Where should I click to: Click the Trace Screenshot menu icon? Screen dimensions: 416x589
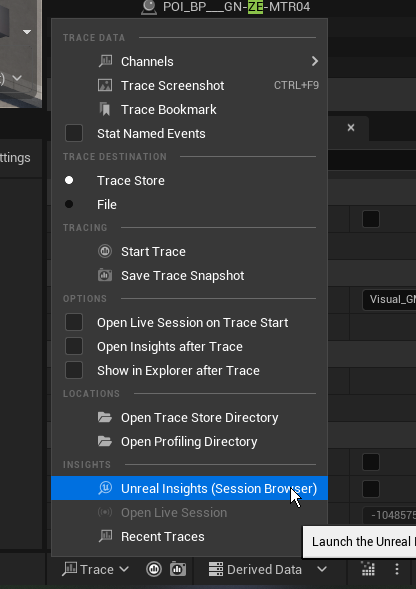coord(105,85)
